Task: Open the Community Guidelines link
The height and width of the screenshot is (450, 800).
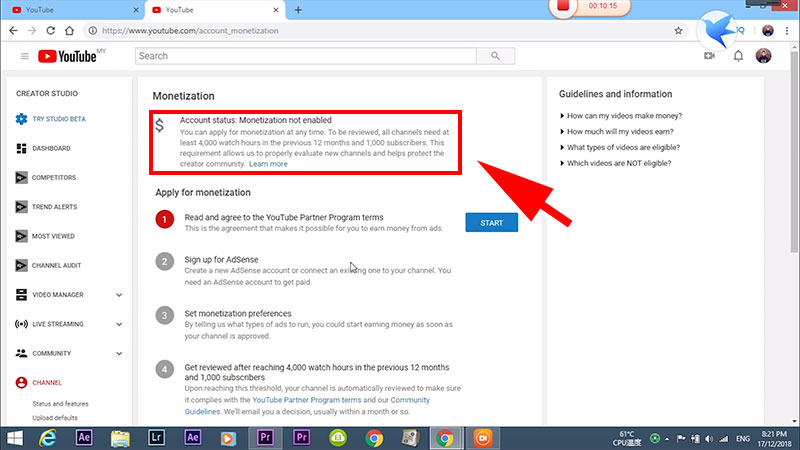Action: 307,406
